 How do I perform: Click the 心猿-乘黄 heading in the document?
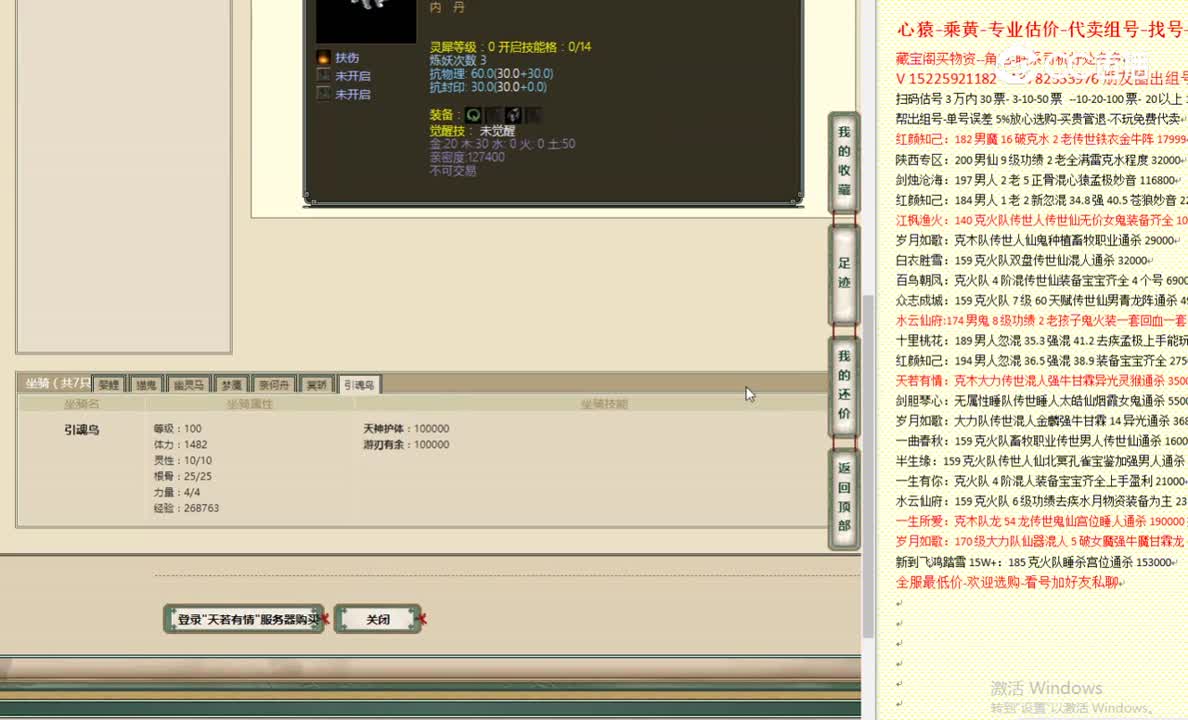point(1043,29)
